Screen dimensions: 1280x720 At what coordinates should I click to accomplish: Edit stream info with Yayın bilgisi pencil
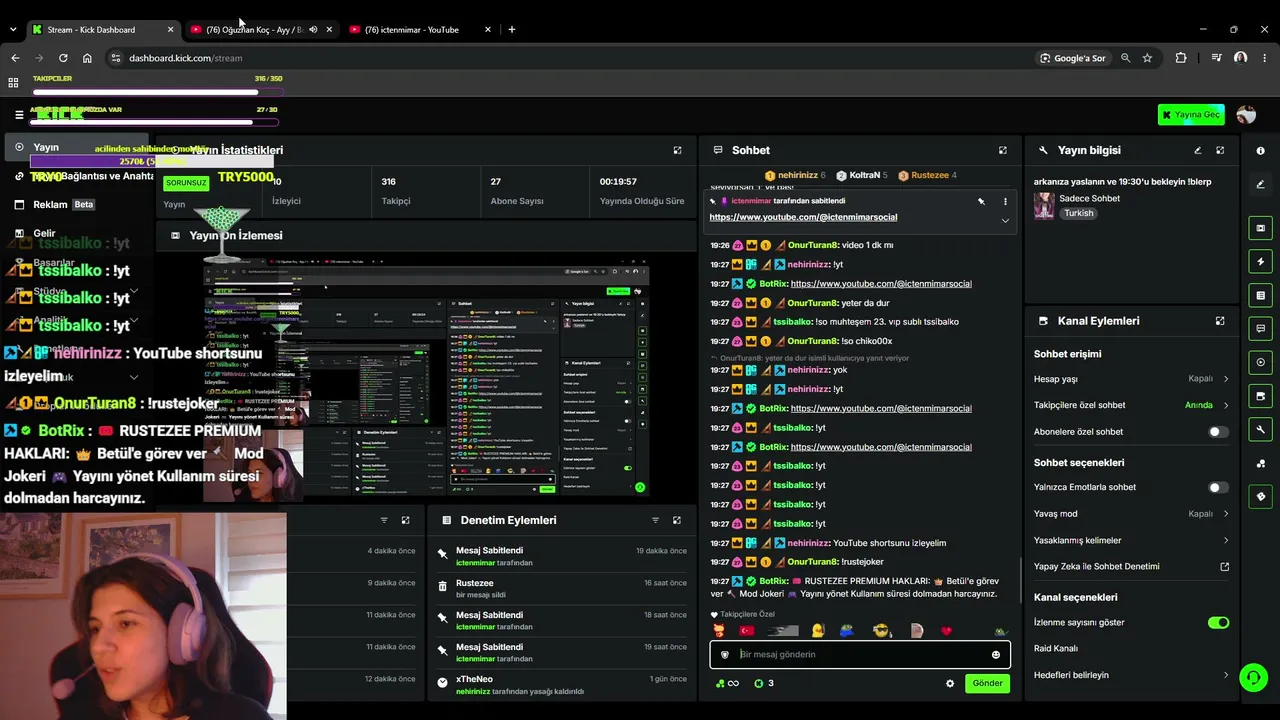tap(1197, 150)
